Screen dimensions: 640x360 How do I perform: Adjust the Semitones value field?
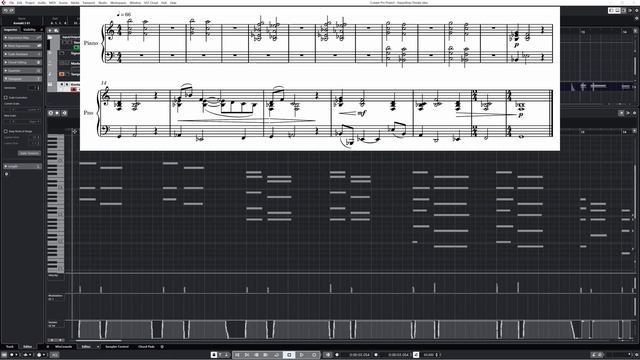[x=34, y=88]
